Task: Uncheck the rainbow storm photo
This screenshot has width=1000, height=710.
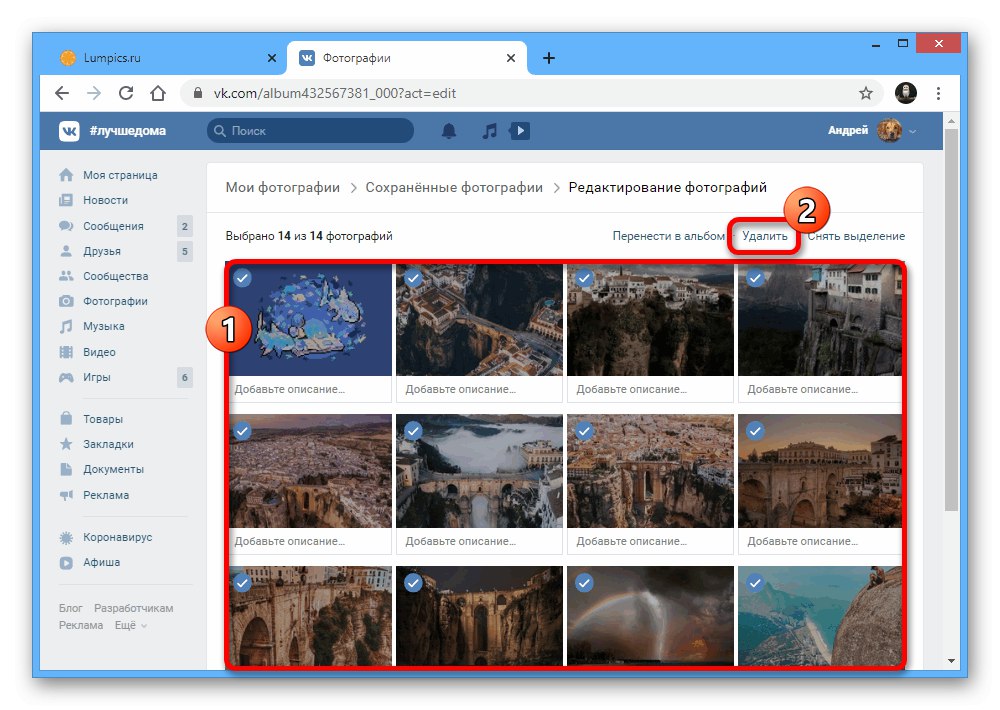Action: pyautogui.click(x=584, y=582)
